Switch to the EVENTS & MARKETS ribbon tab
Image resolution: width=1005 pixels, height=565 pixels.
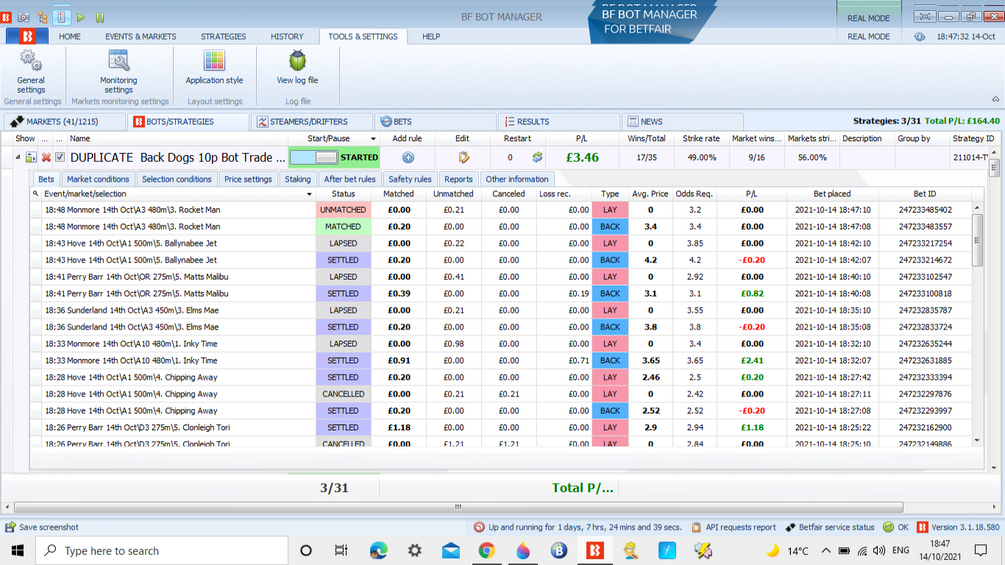tap(140, 37)
